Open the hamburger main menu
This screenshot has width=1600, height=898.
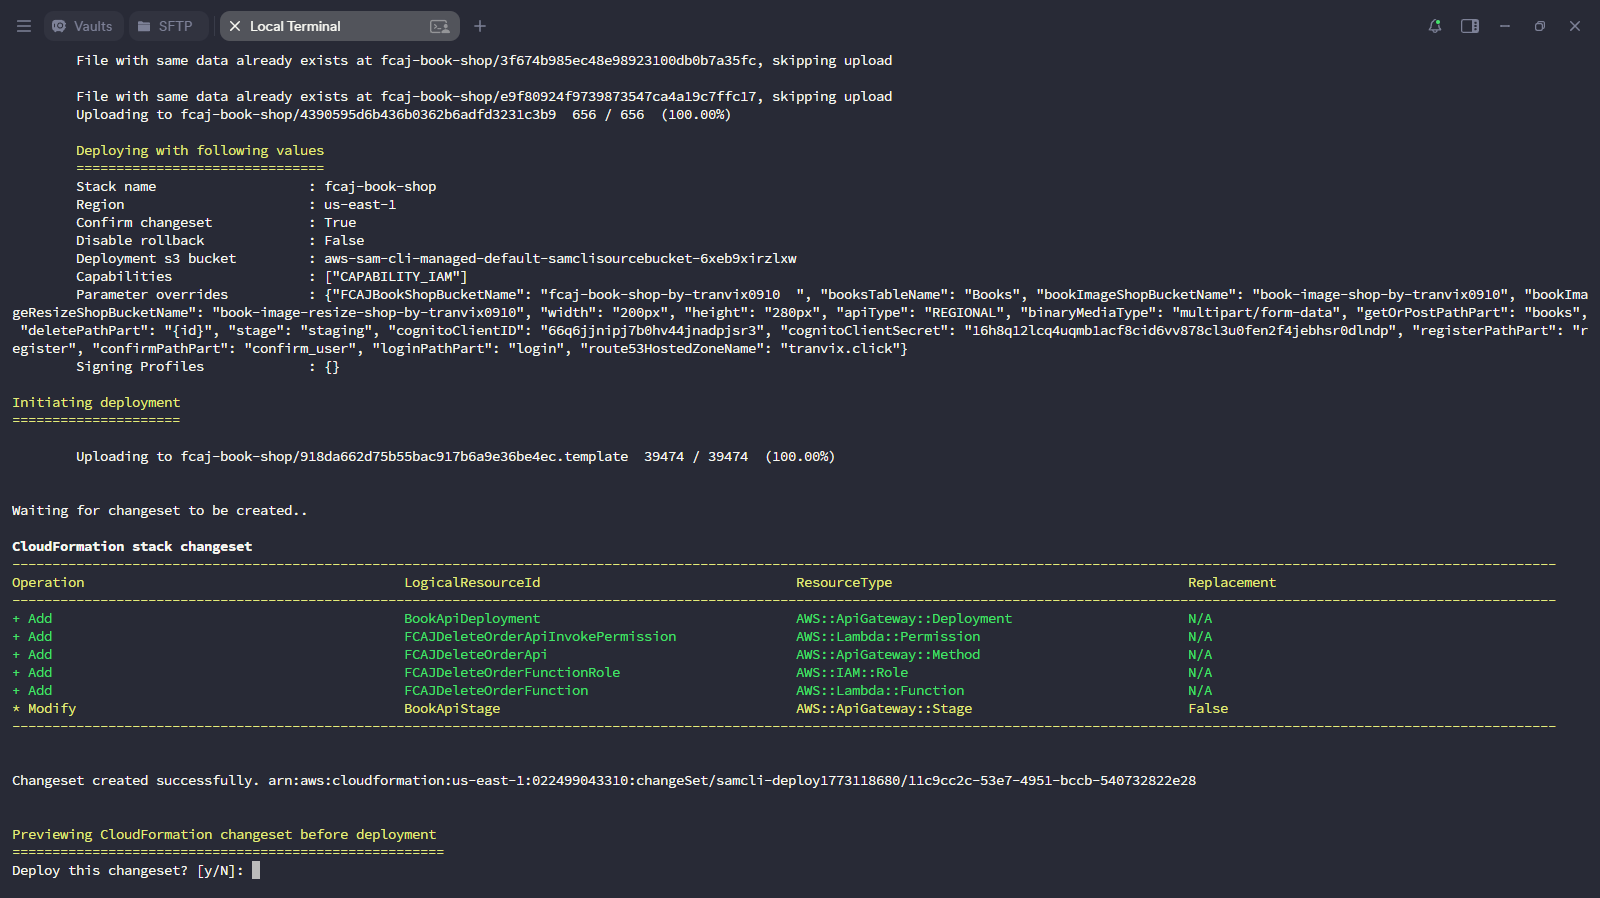pos(24,26)
